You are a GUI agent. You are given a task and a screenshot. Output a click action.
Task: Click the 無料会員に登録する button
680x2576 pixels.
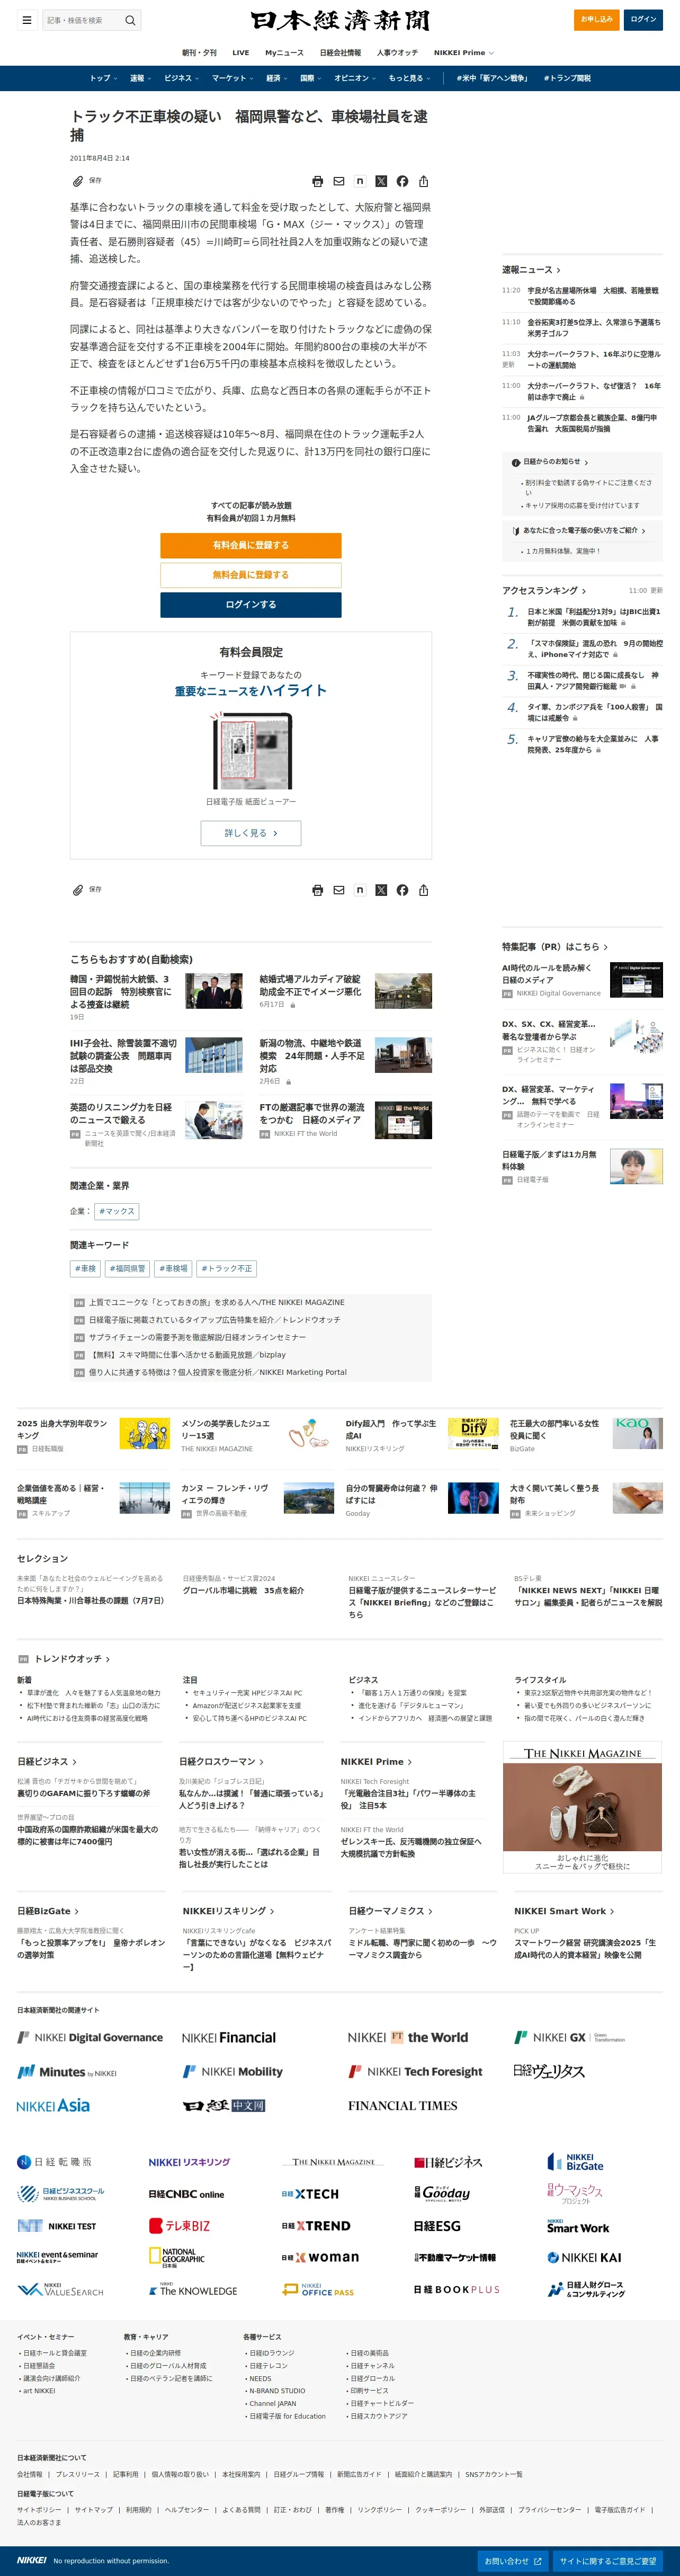click(x=251, y=575)
